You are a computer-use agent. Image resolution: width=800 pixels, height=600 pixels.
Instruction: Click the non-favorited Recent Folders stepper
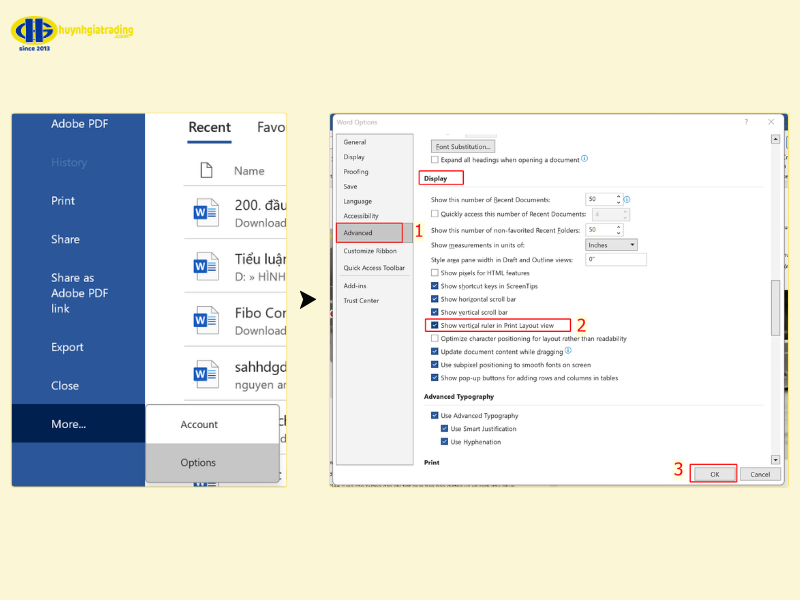[x=619, y=229]
